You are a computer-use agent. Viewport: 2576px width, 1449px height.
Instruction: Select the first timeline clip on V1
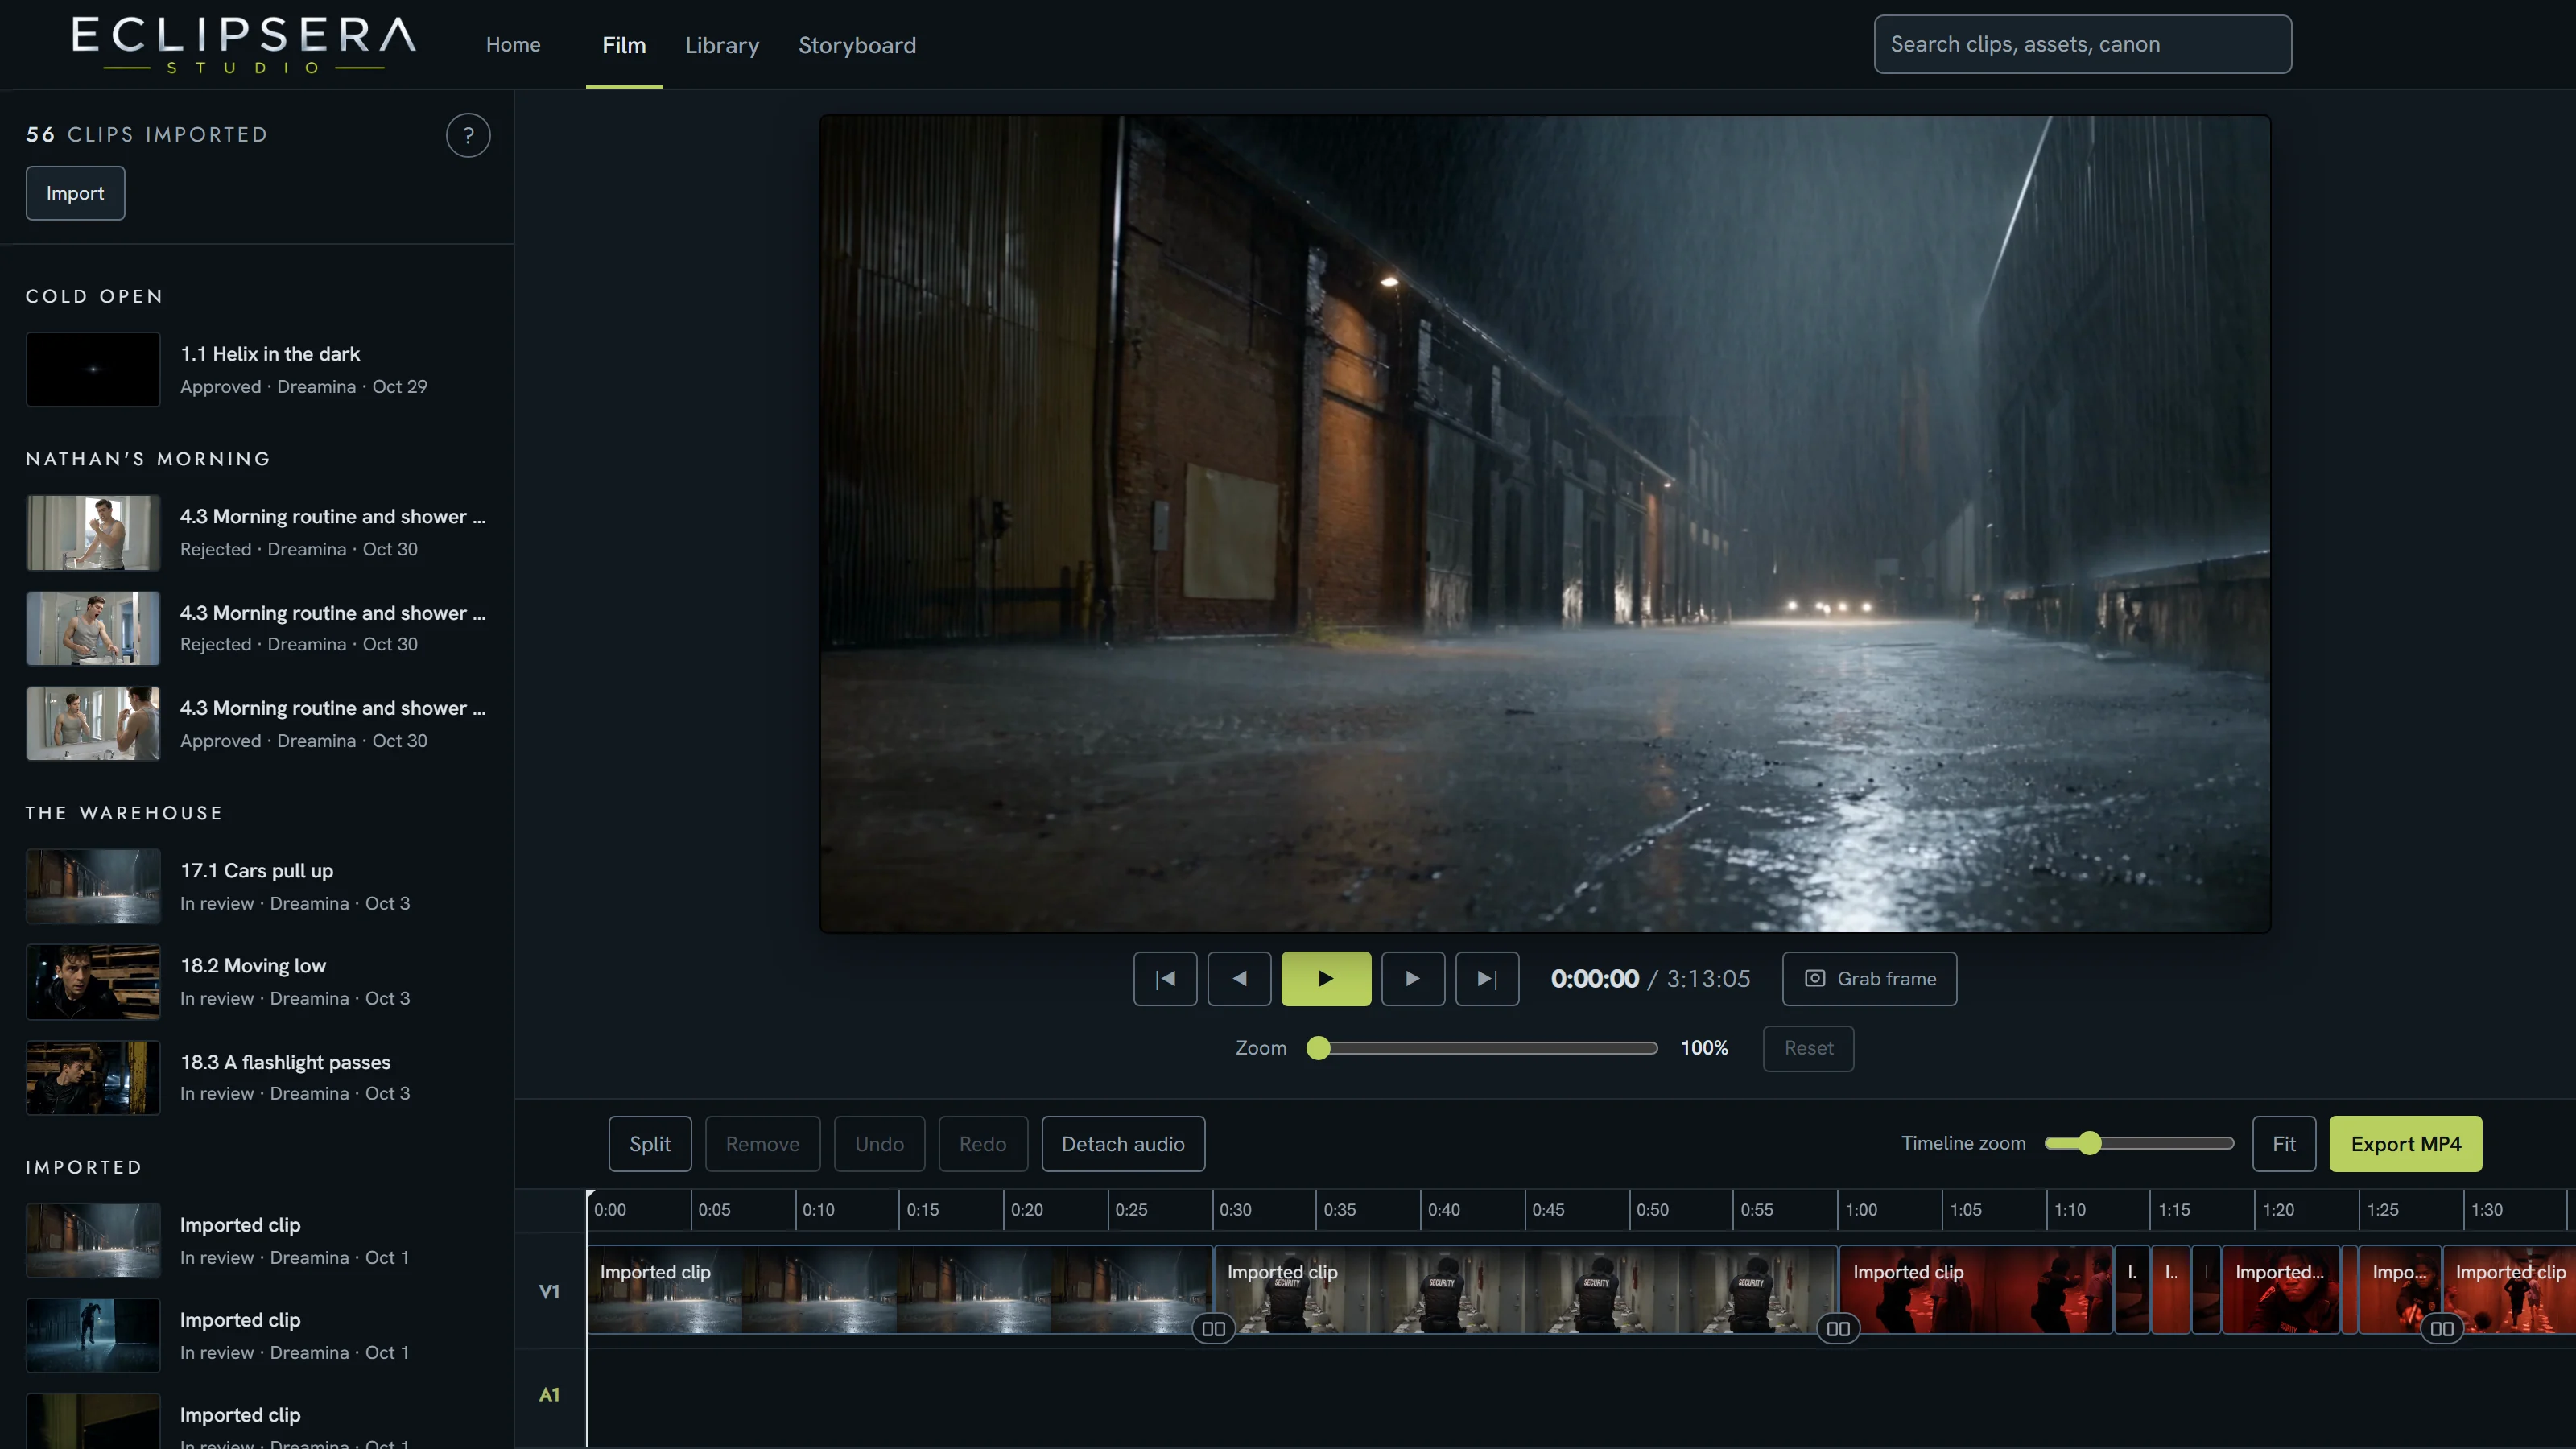(900, 1289)
